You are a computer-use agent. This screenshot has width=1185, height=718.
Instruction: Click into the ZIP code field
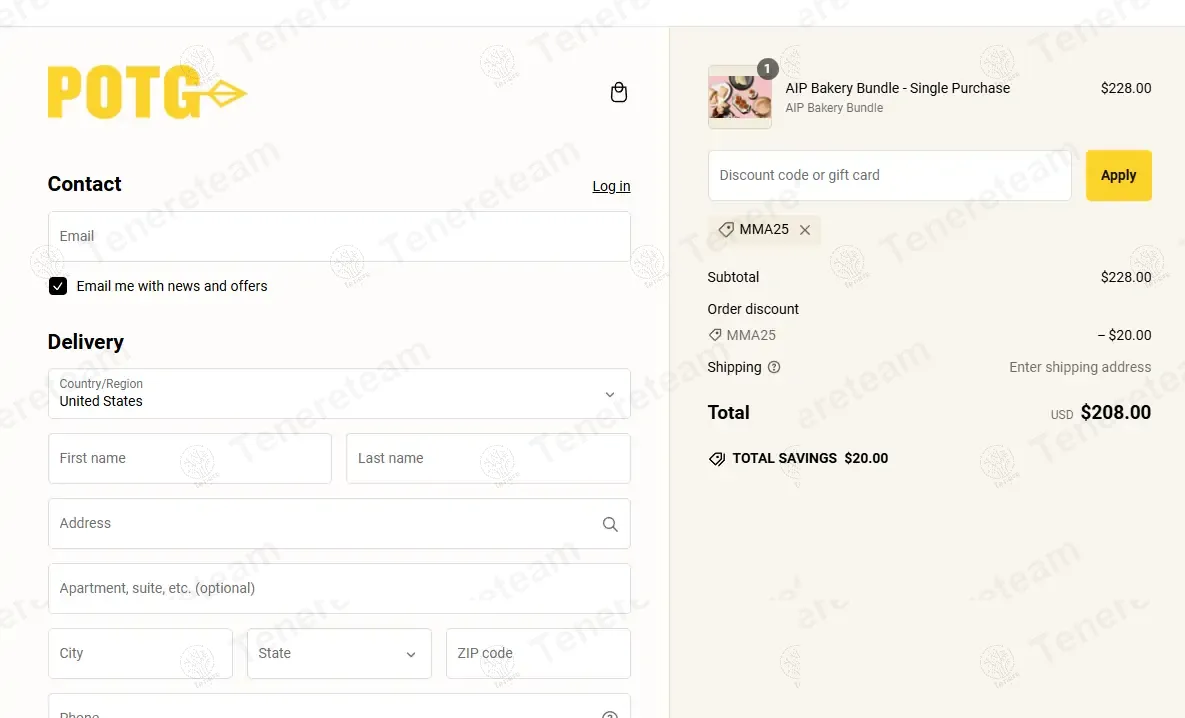point(537,654)
